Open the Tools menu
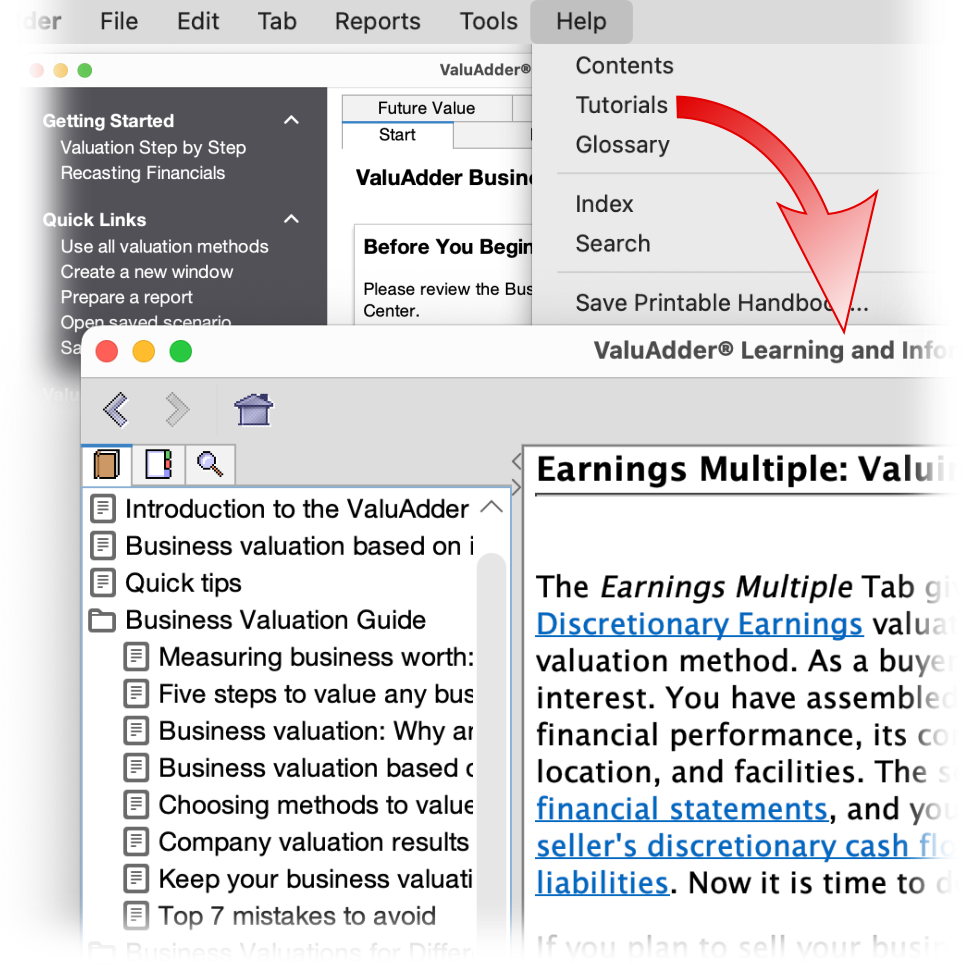964x966 pixels. click(488, 21)
